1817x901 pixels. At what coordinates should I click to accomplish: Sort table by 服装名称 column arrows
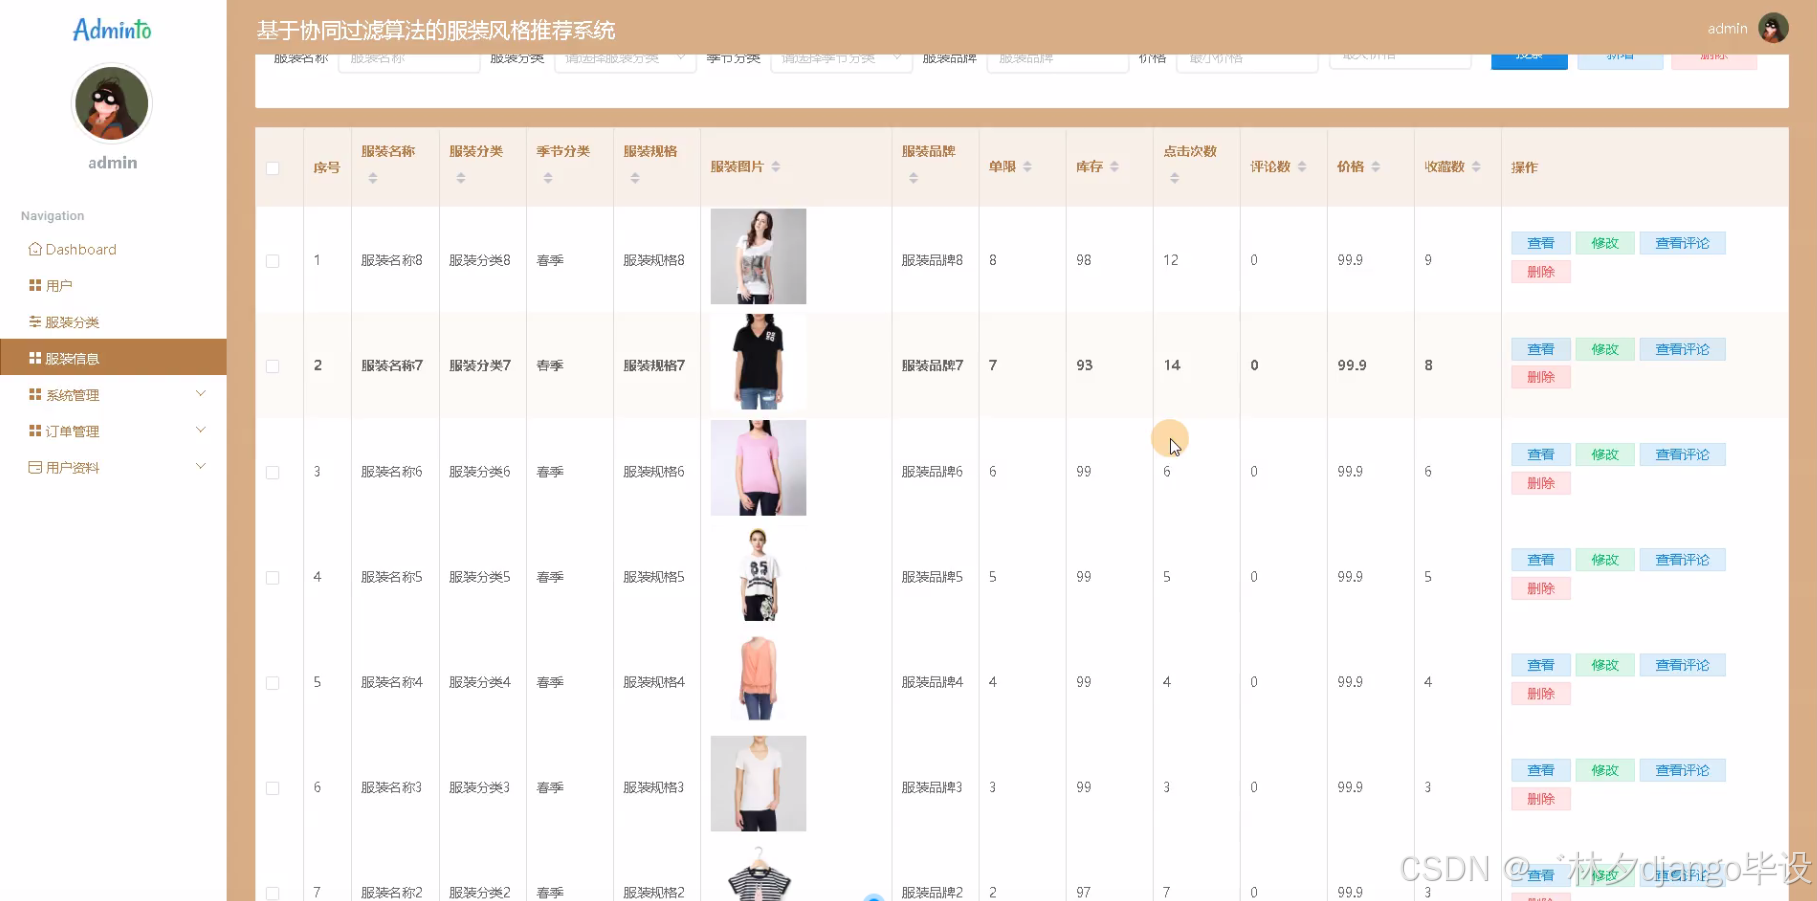(373, 178)
